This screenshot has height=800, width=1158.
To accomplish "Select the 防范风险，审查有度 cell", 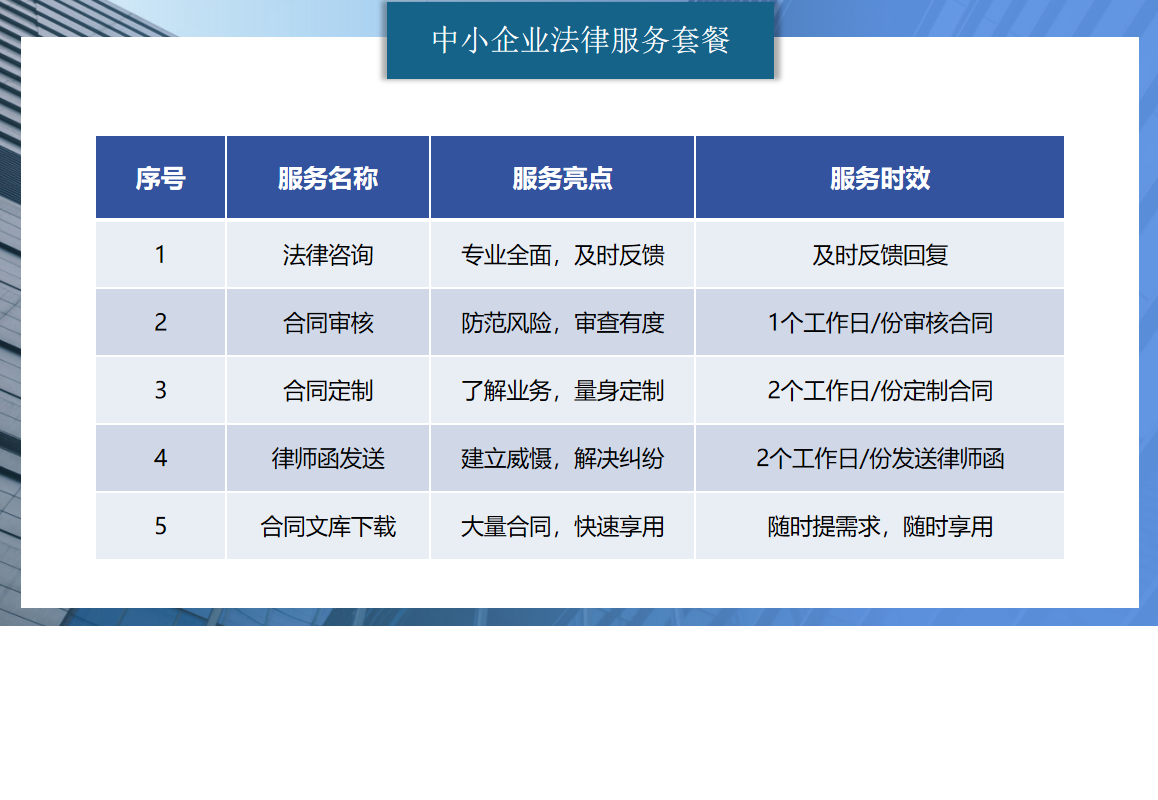I will [x=562, y=323].
